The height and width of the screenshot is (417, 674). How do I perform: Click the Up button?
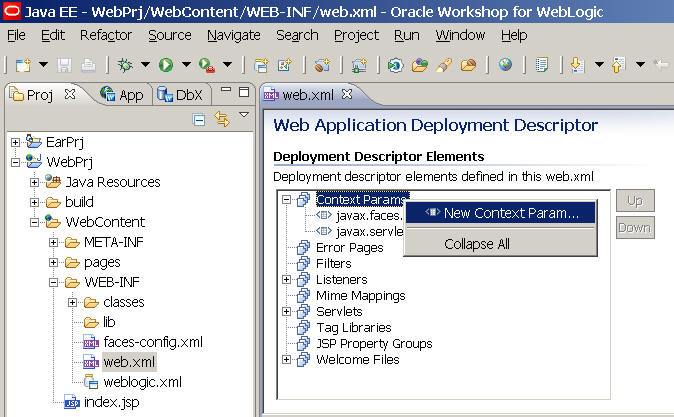(x=635, y=200)
